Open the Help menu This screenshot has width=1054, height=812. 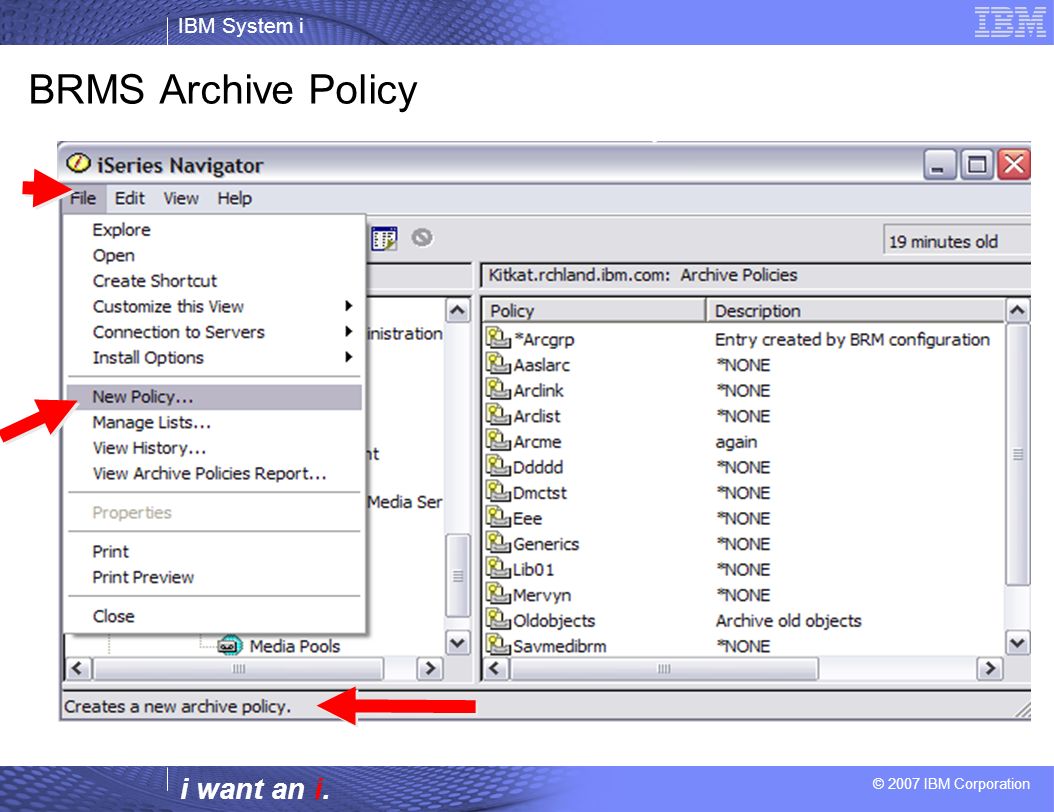(234, 198)
